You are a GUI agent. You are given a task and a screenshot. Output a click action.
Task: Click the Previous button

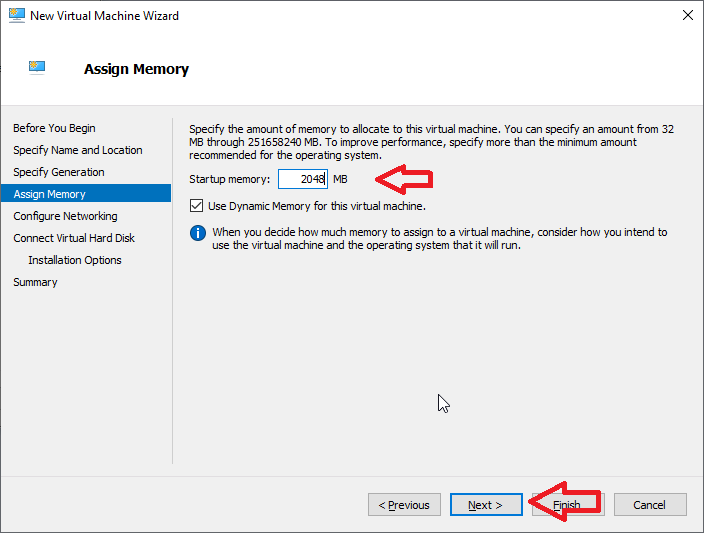(x=404, y=505)
